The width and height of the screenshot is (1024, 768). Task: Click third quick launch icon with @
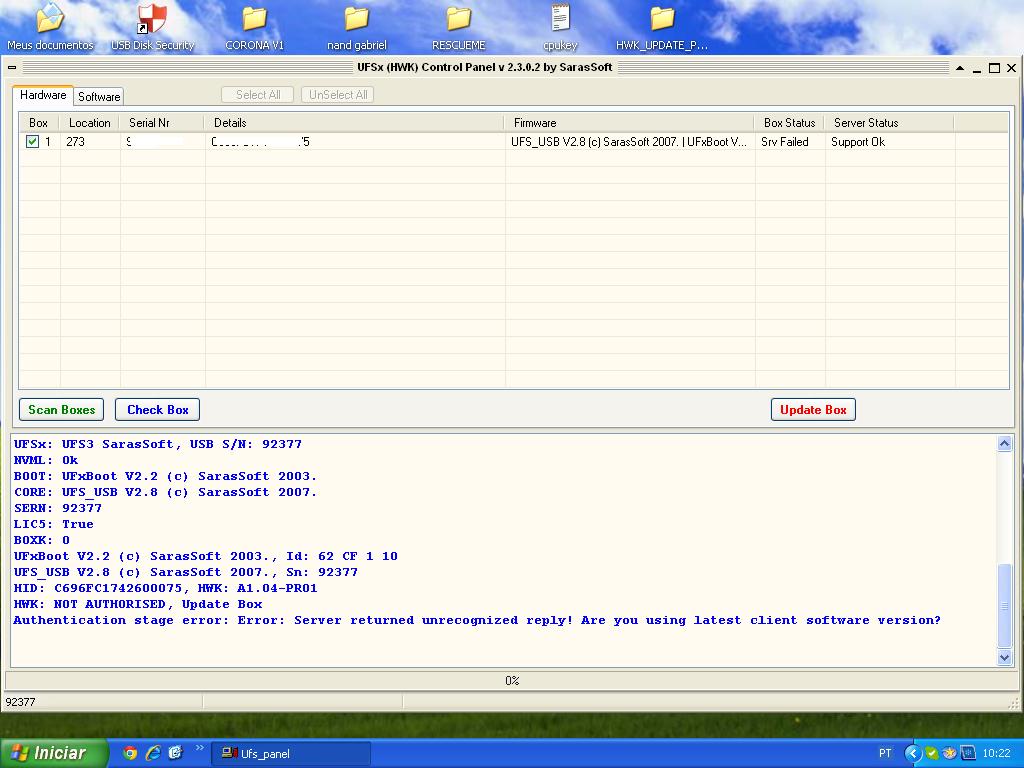(x=175, y=753)
